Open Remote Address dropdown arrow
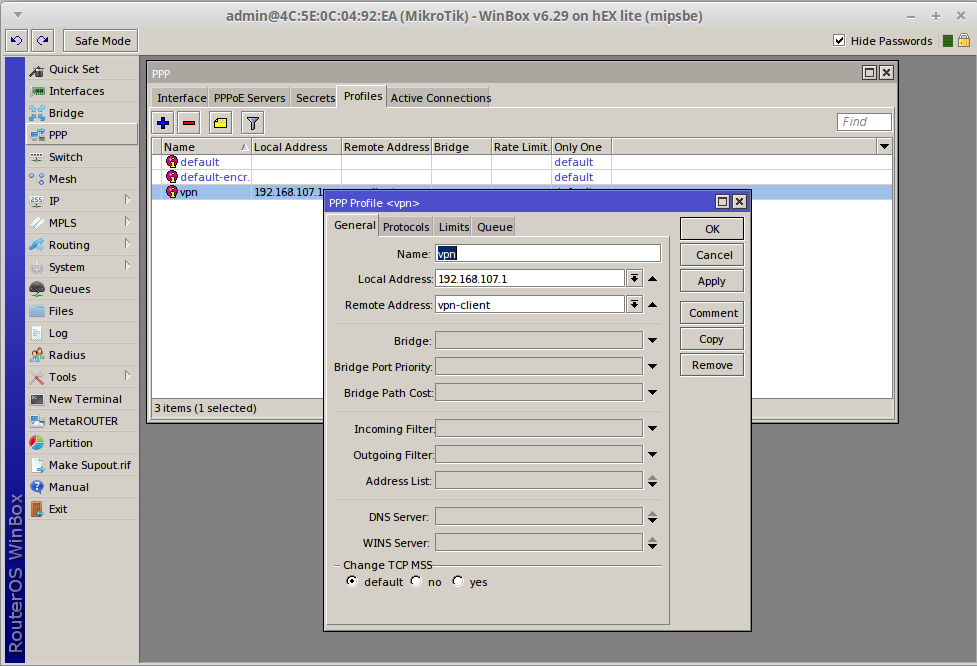This screenshot has width=977, height=666. (x=634, y=305)
